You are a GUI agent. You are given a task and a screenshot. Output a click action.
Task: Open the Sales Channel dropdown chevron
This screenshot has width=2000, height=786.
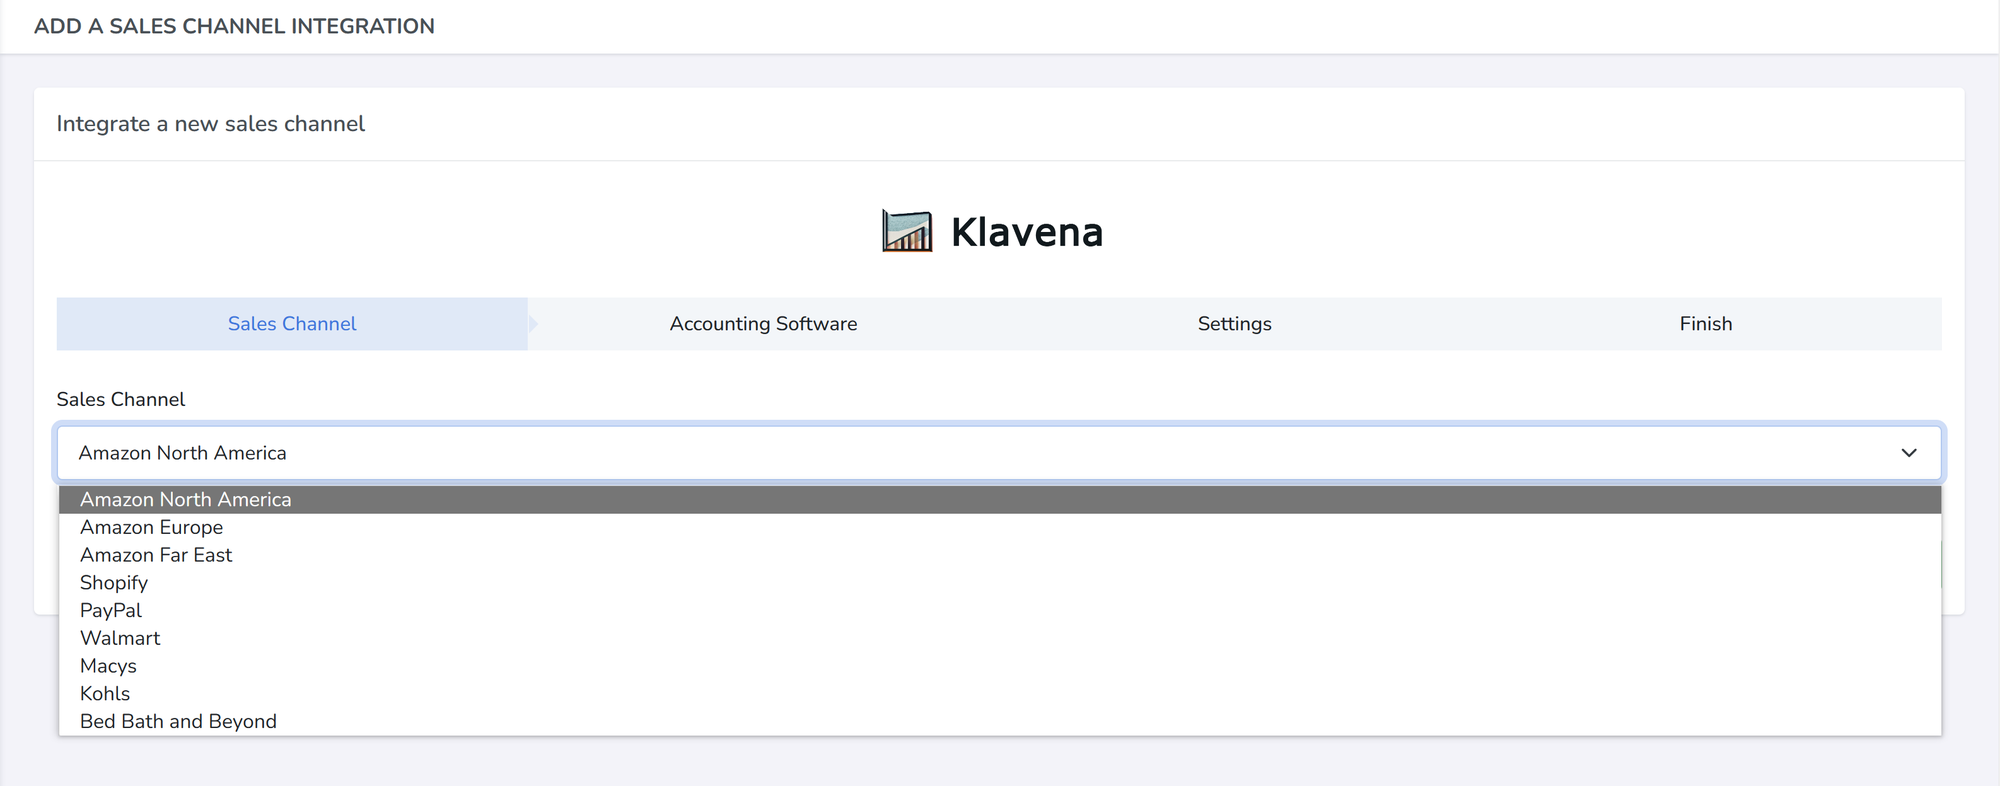(1909, 453)
